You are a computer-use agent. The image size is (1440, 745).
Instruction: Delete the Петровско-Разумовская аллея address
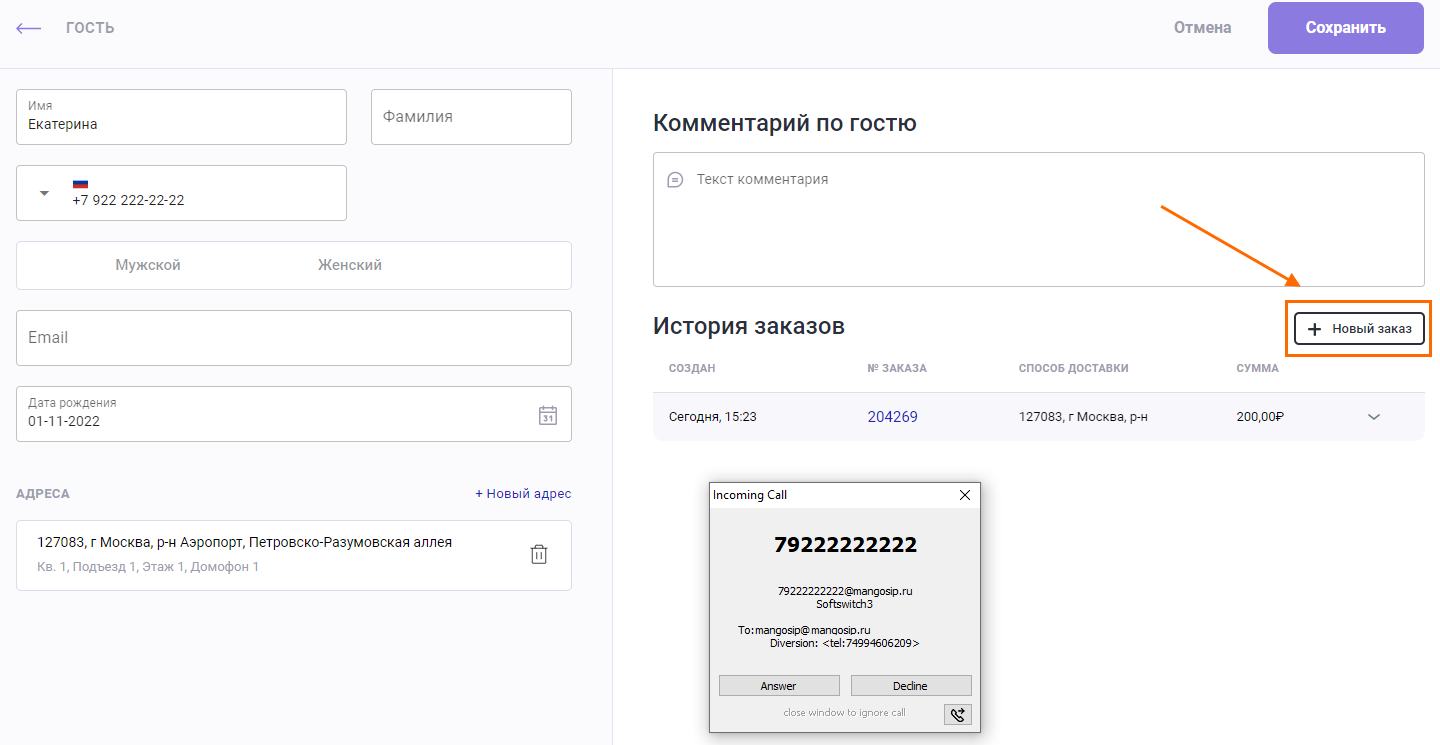tap(539, 554)
